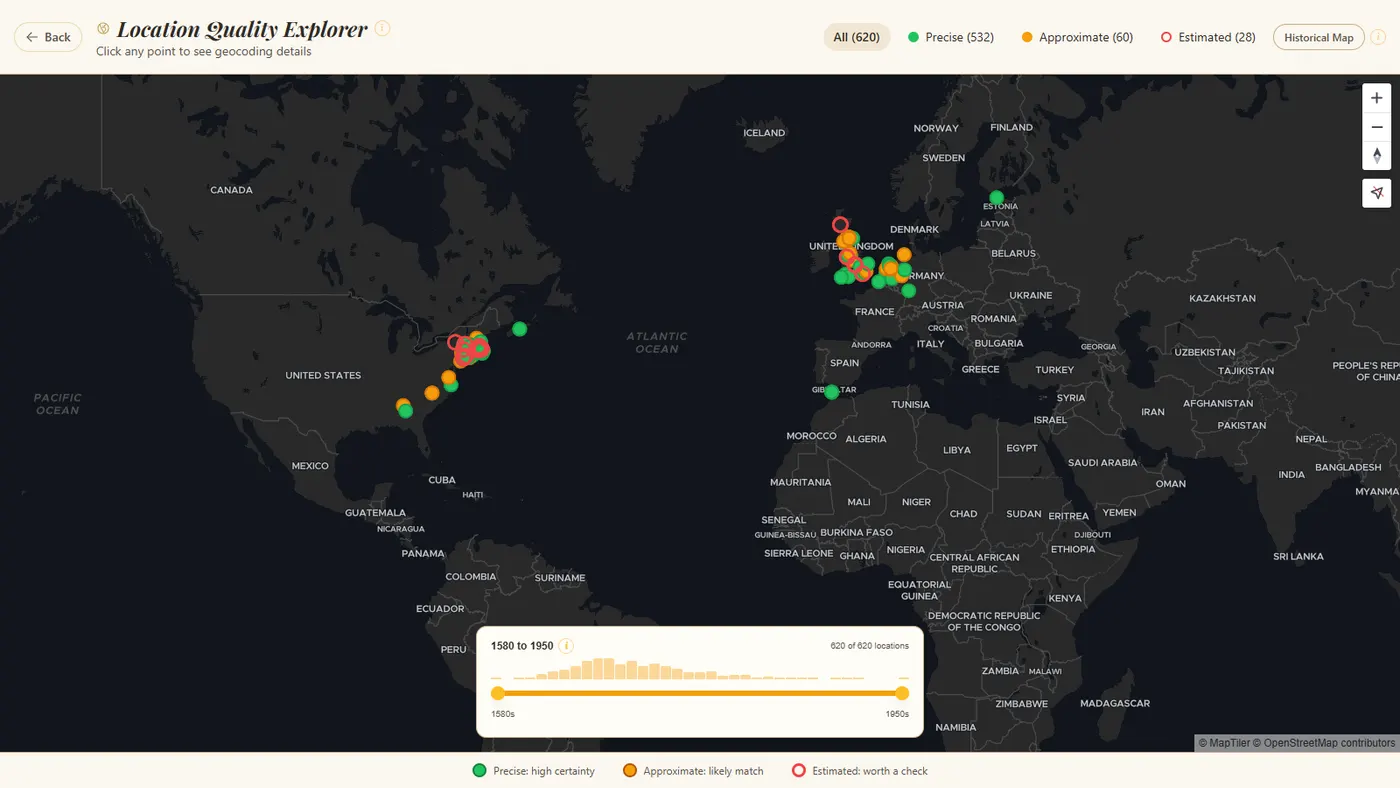The height and width of the screenshot is (788, 1400).
Task: Click the 620 of 620 locations count
Action: (x=869, y=646)
